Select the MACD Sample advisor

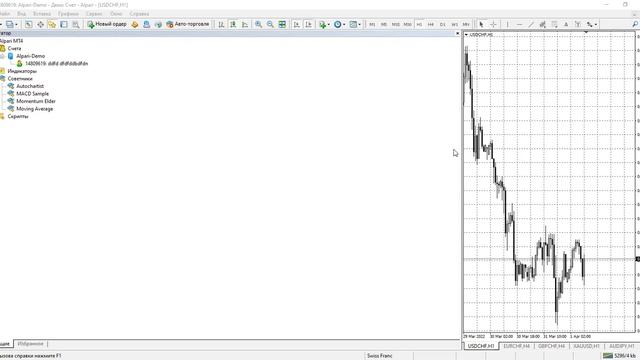32,94
